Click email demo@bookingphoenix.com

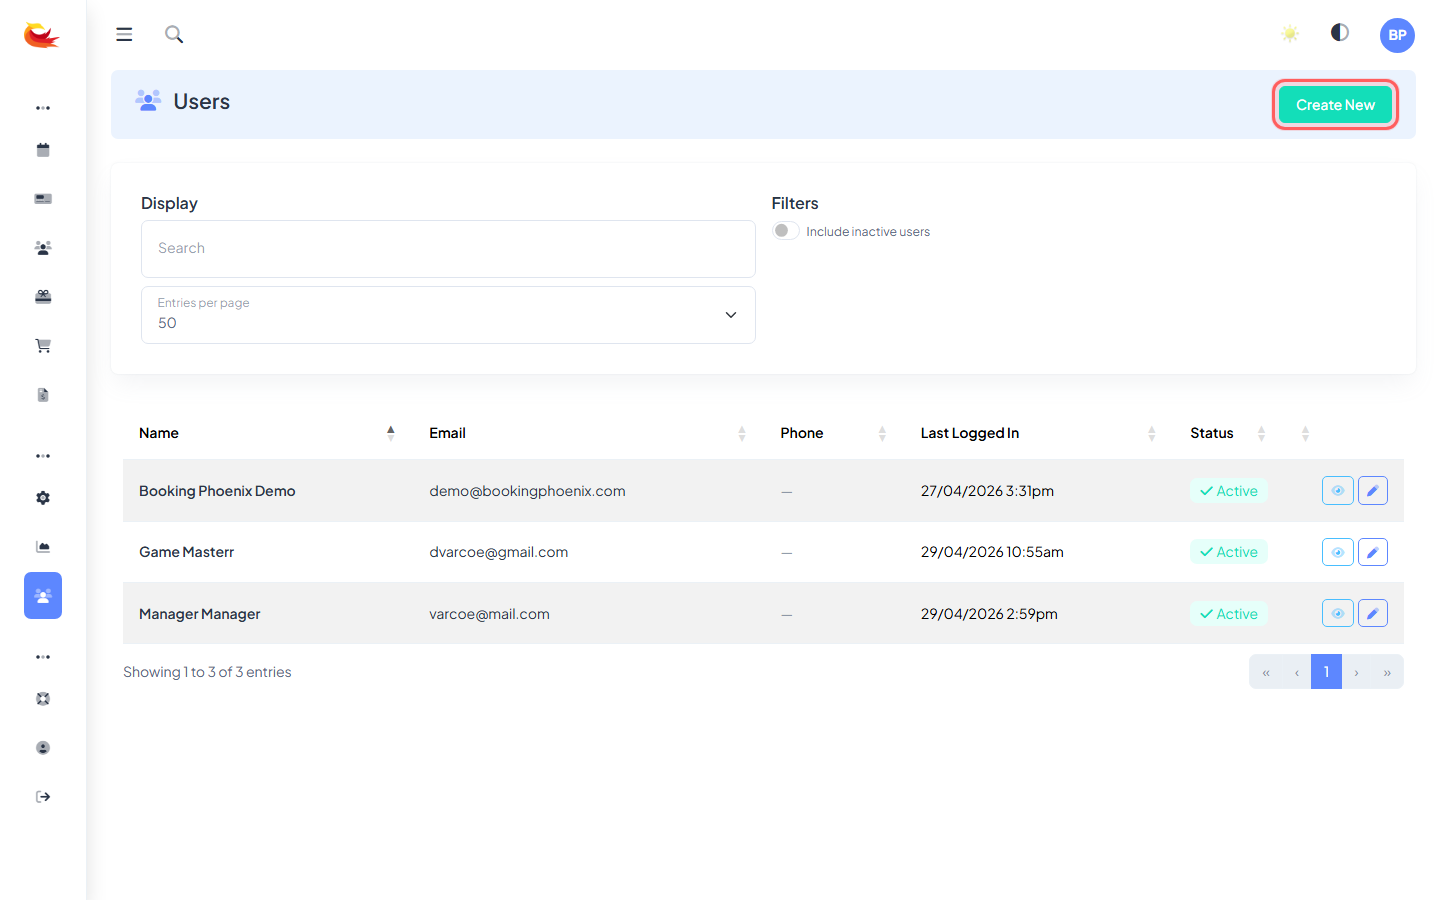[527, 491]
